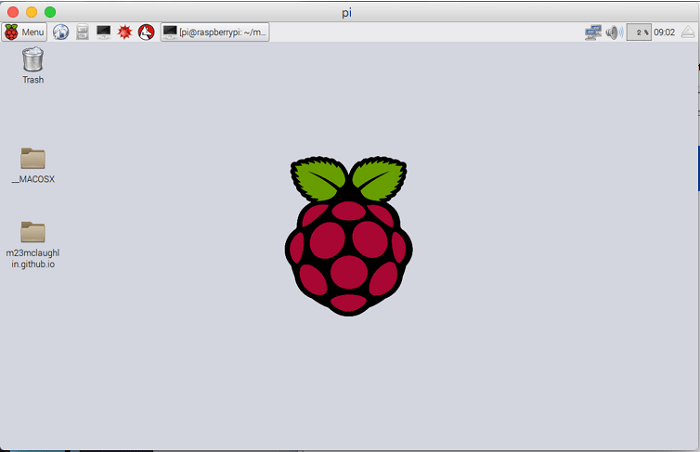
Task: Select the m23mclaughlin.github.io folder
Action: tap(33, 233)
